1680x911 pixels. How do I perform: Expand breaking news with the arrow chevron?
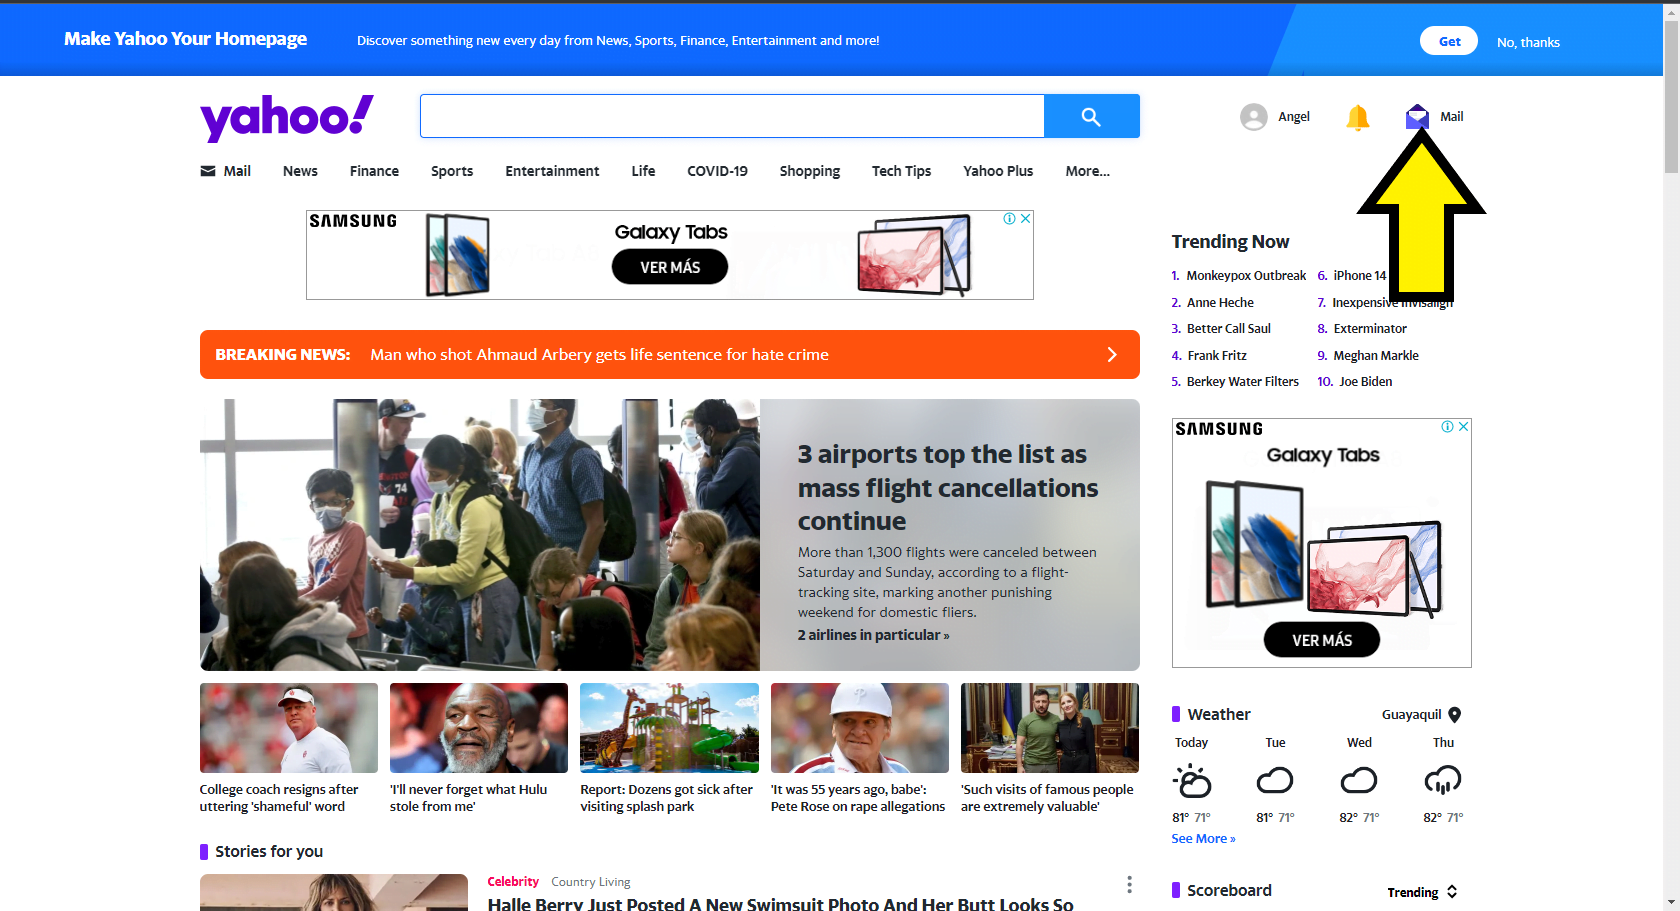(x=1112, y=355)
